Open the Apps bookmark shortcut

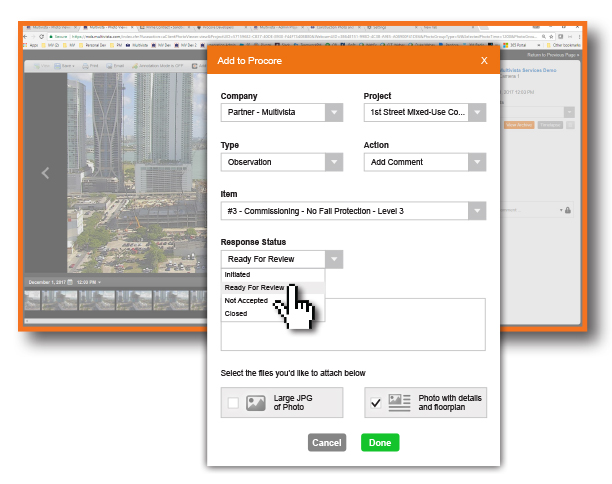coord(31,45)
